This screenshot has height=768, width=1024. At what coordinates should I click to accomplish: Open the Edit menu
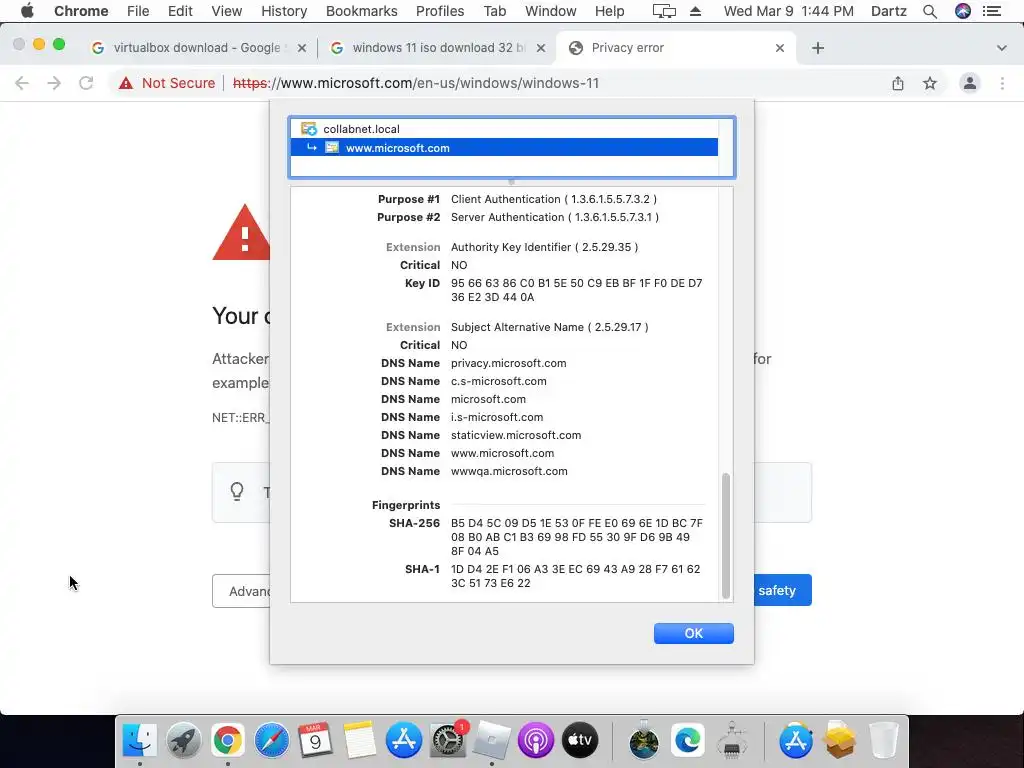click(180, 11)
